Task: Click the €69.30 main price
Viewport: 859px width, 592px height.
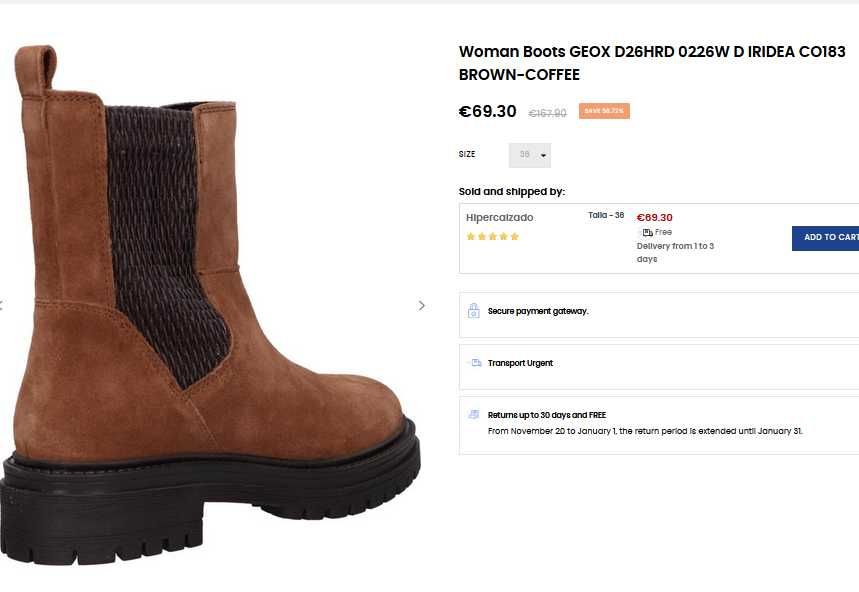Action: (487, 111)
